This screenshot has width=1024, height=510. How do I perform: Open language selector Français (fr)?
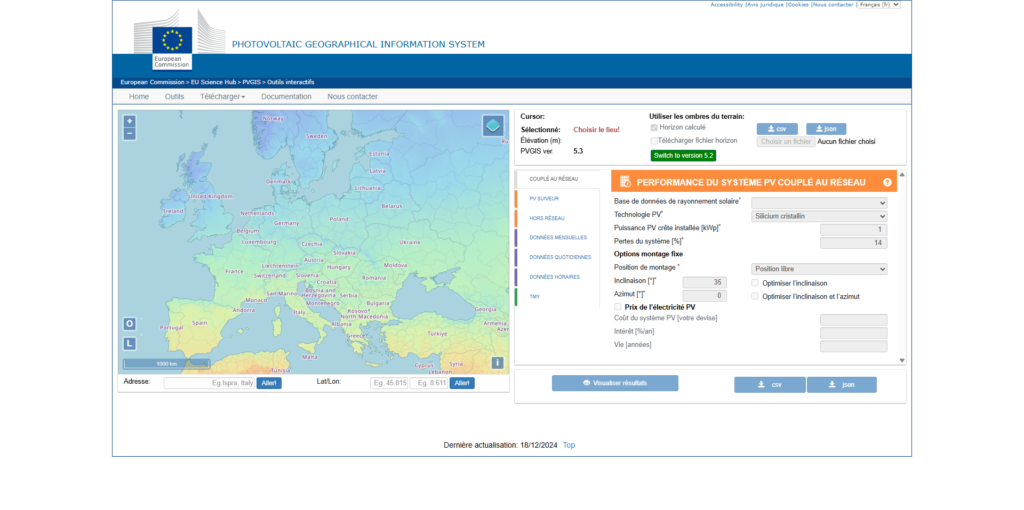click(x=879, y=5)
